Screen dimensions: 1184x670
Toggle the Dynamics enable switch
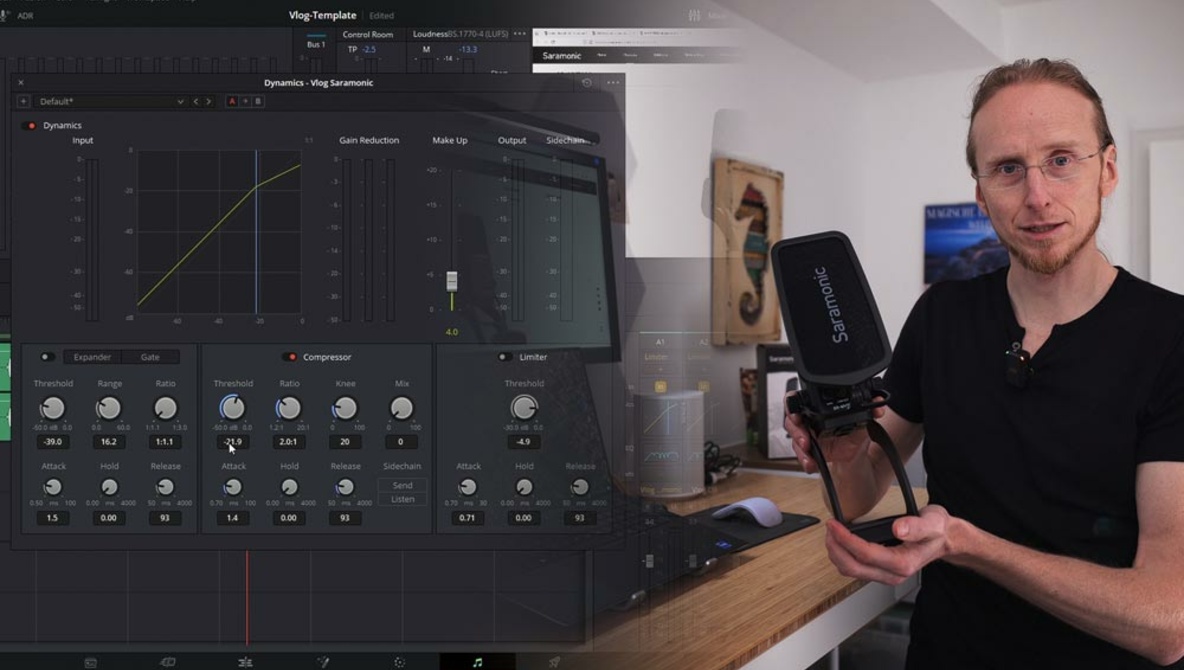pos(29,125)
